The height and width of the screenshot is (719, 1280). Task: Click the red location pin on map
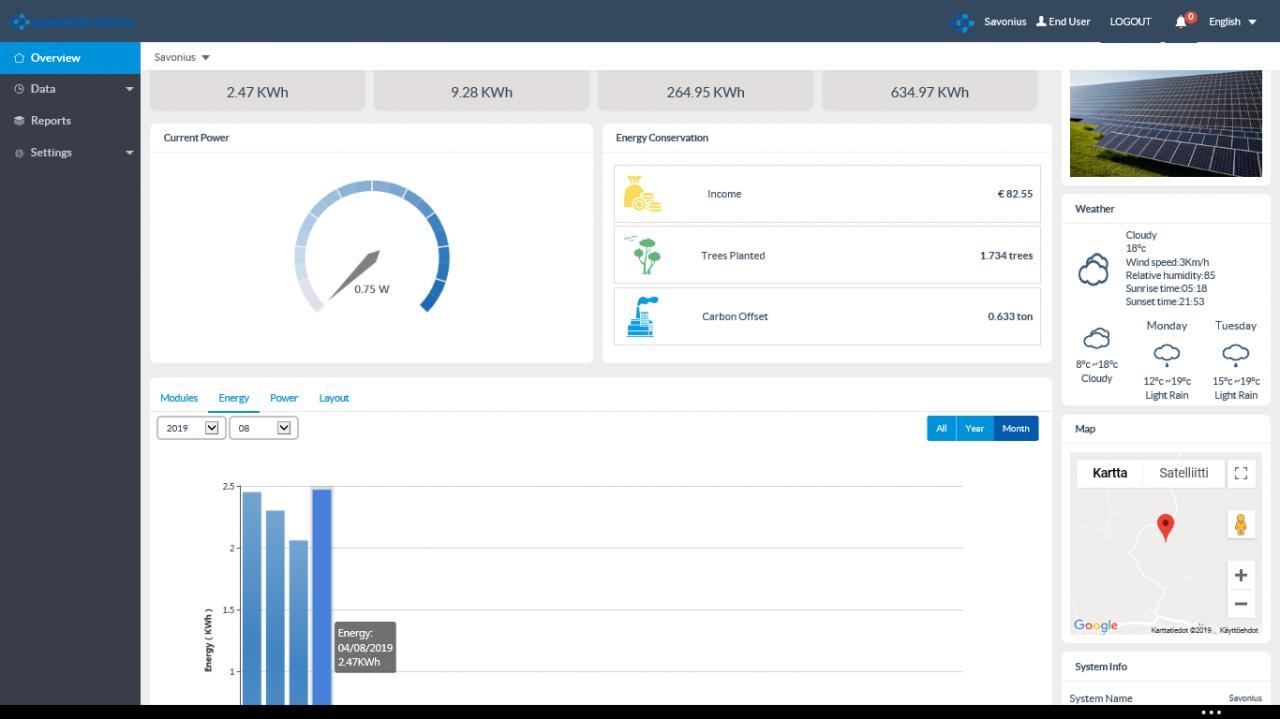click(x=1165, y=527)
